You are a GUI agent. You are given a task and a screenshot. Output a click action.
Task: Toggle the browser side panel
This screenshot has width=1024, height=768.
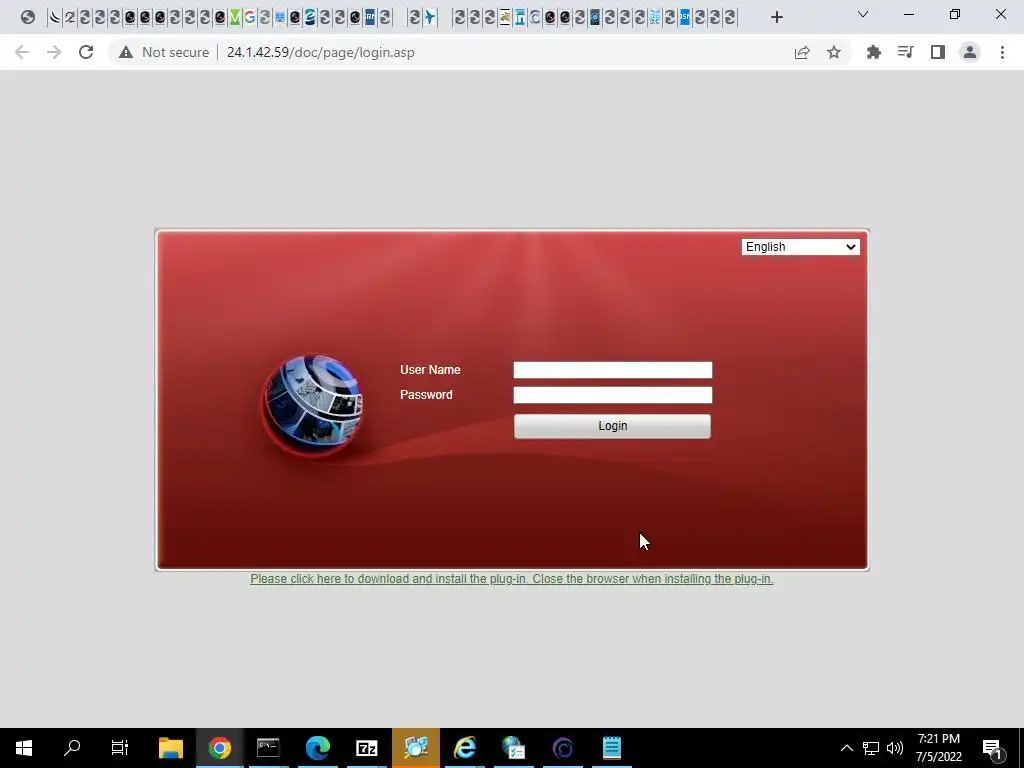938,52
